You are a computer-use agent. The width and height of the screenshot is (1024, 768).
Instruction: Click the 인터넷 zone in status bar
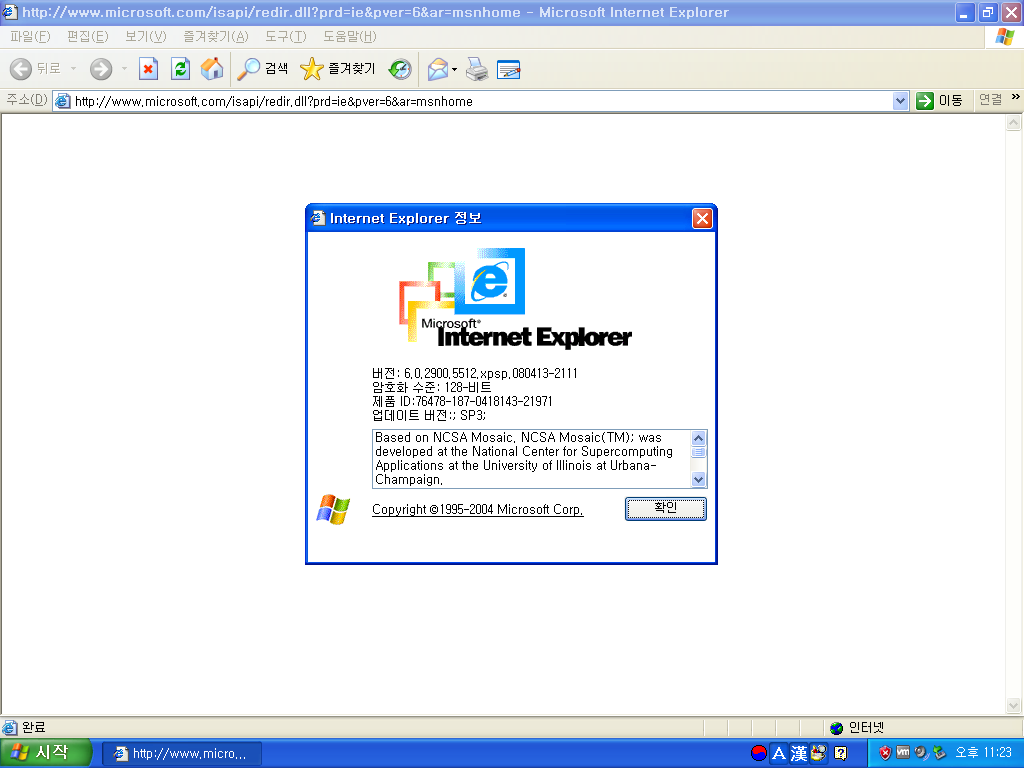coord(857,727)
